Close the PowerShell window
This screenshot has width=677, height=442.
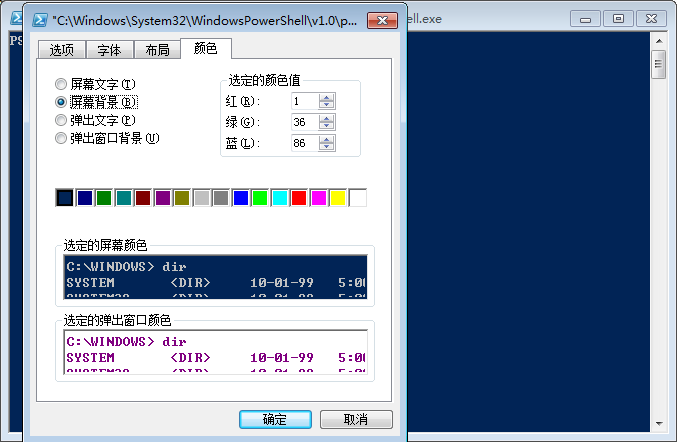coord(651,19)
